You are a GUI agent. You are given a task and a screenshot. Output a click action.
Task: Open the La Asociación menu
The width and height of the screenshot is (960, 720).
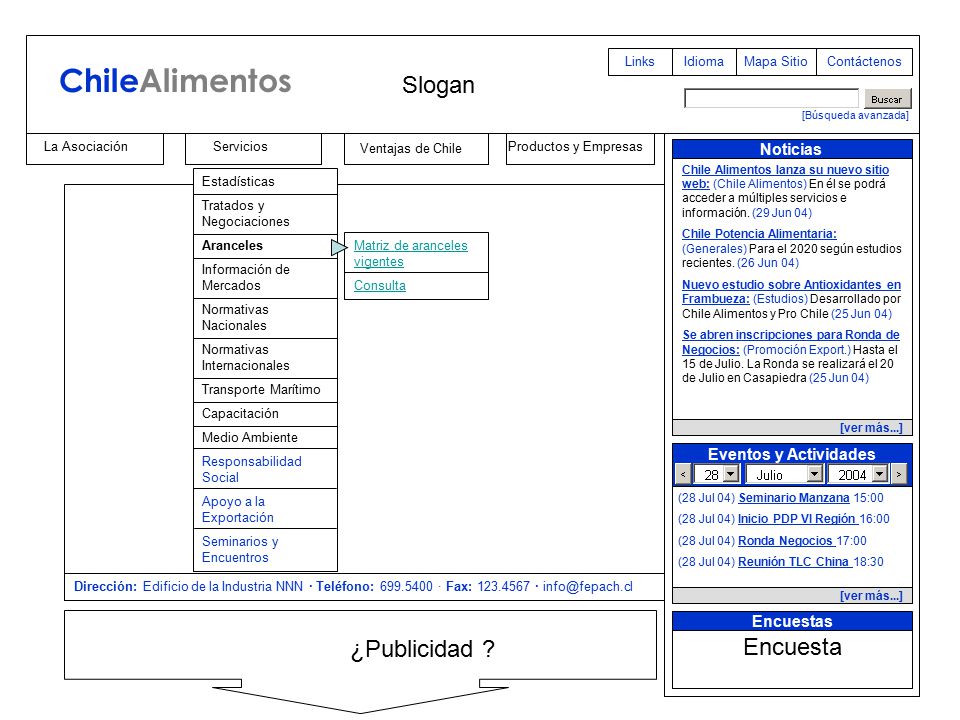click(x=95, y=148)
